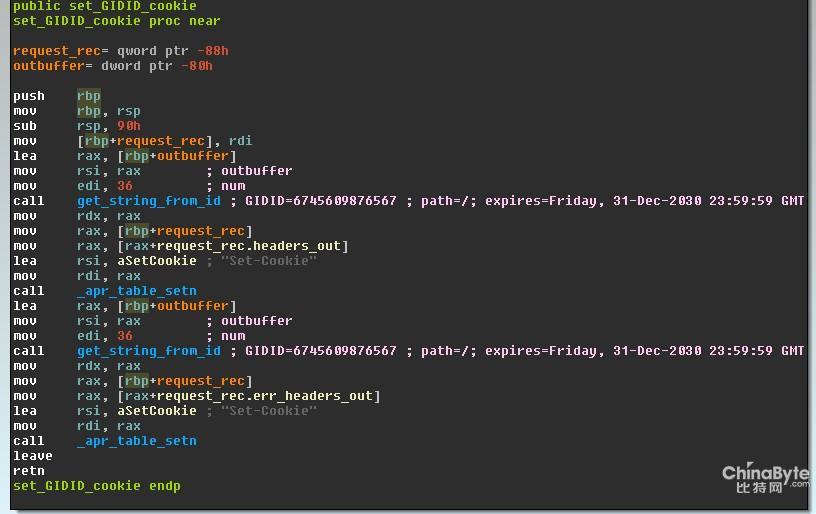Click the request_rec.err_headers_out field reference
This screenshot has width=816, height=514.
pos(265,396)
